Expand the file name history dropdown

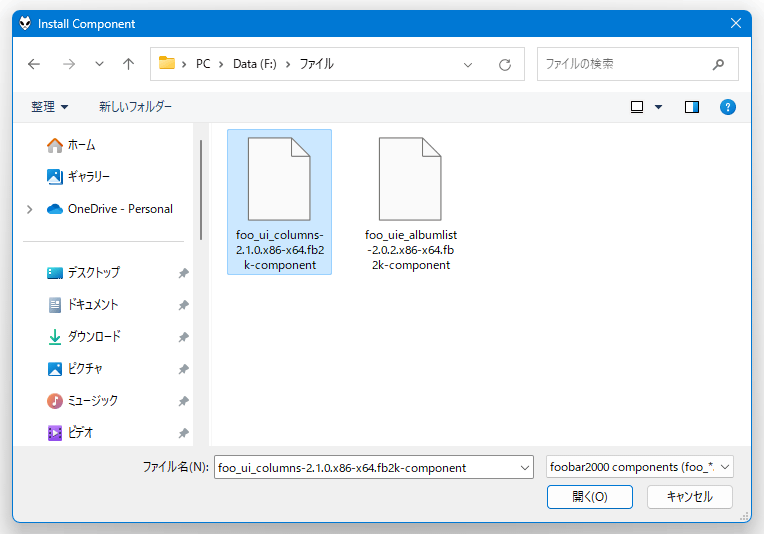(525, 468)
